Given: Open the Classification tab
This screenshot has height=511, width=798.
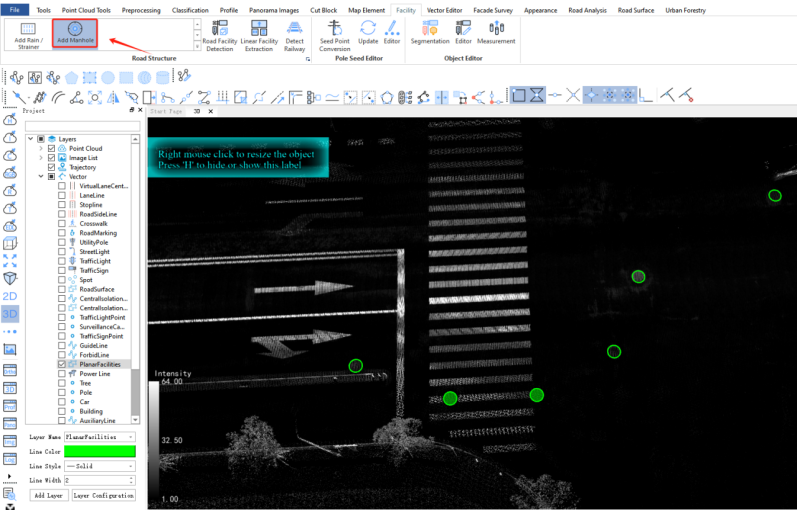Looking at the screenshot, I should 190,10.
